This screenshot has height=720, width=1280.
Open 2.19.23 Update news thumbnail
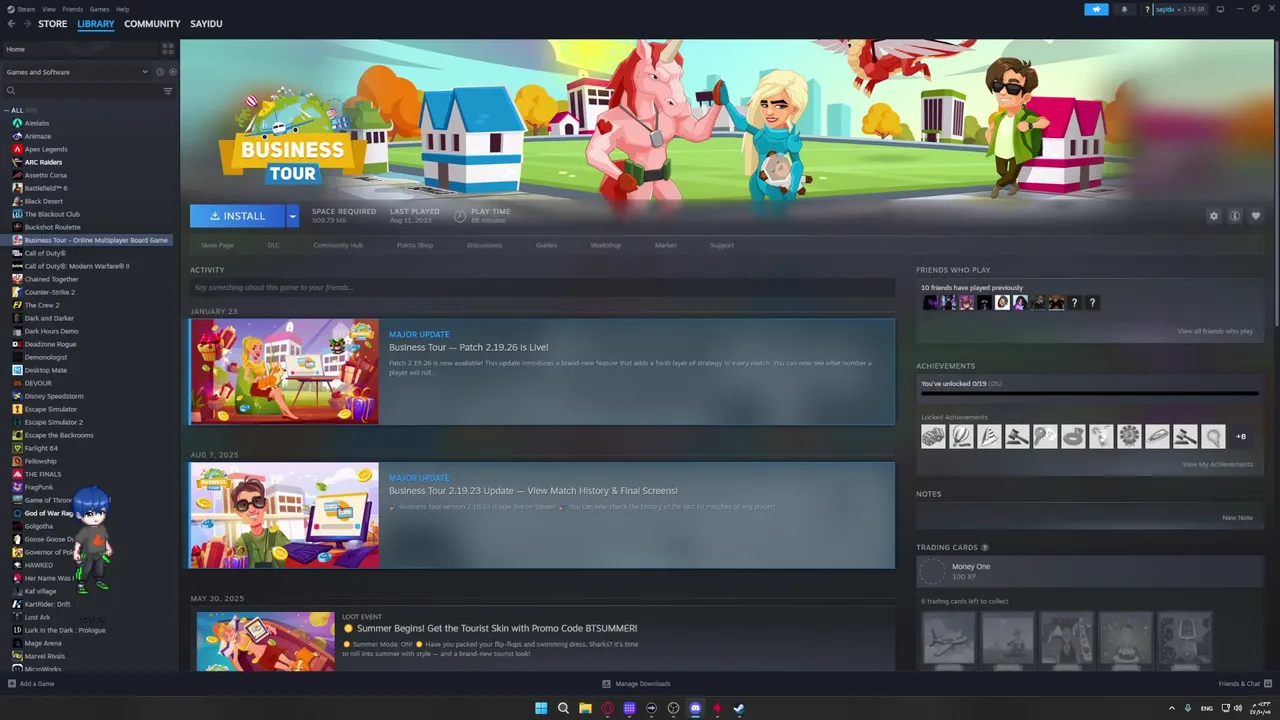285,515
